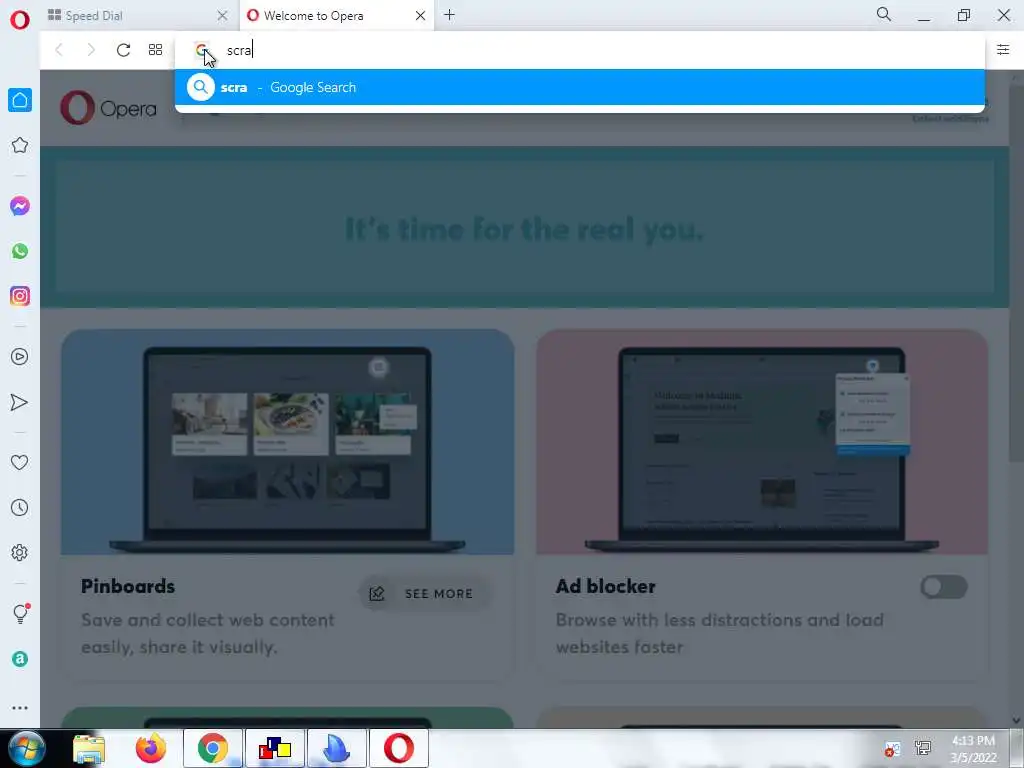Click the Opera logo on the page

[108, 108]
